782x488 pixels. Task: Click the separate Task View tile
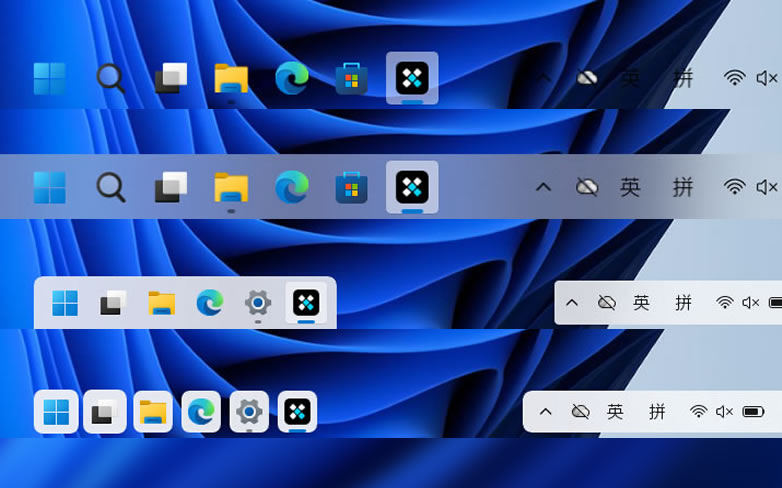coord(105,412)
